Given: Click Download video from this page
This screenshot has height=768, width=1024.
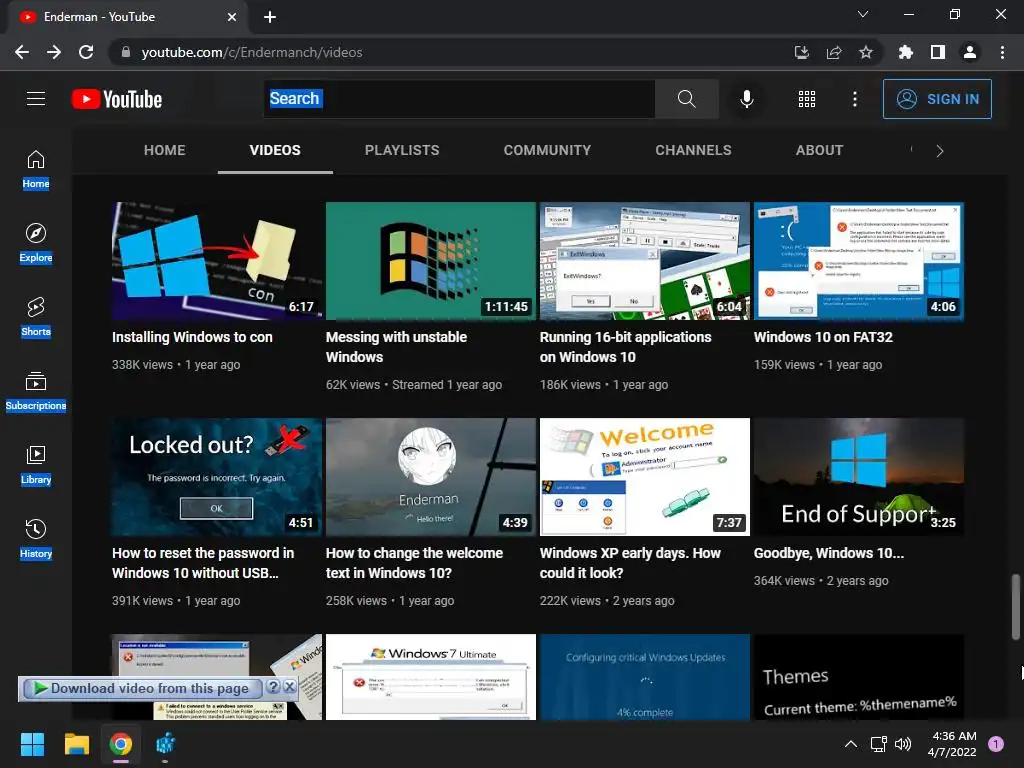Looking at the screenshot, I should [142, 688].
